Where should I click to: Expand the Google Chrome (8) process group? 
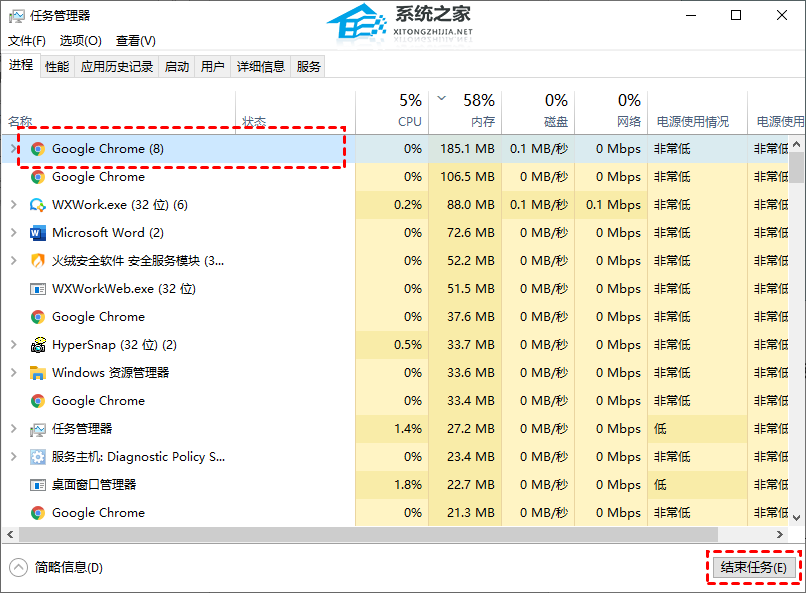(14, 149)
